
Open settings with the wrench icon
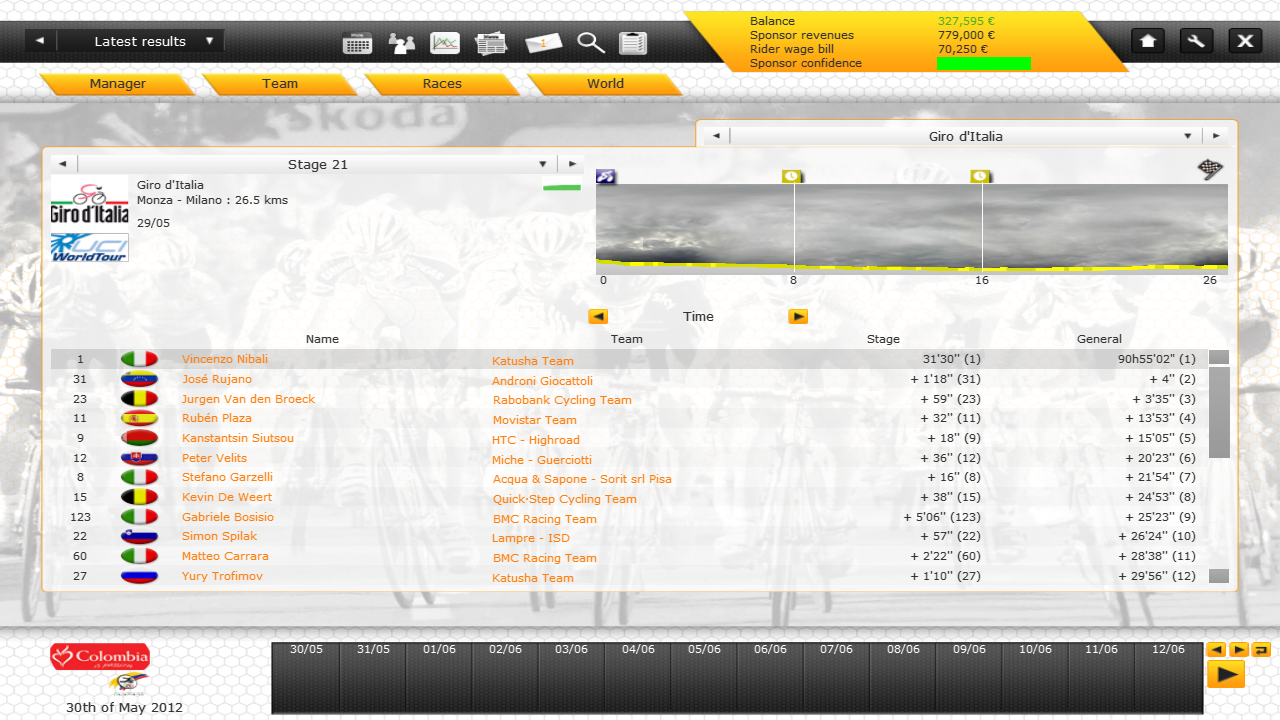click(x=1196, y=41)
